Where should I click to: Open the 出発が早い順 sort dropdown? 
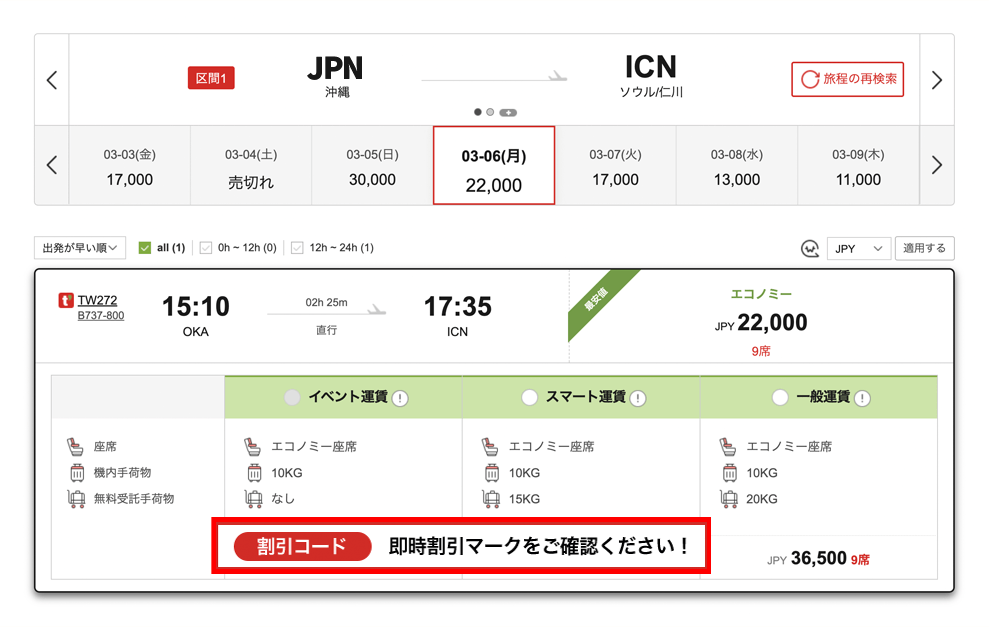point(80,248)
